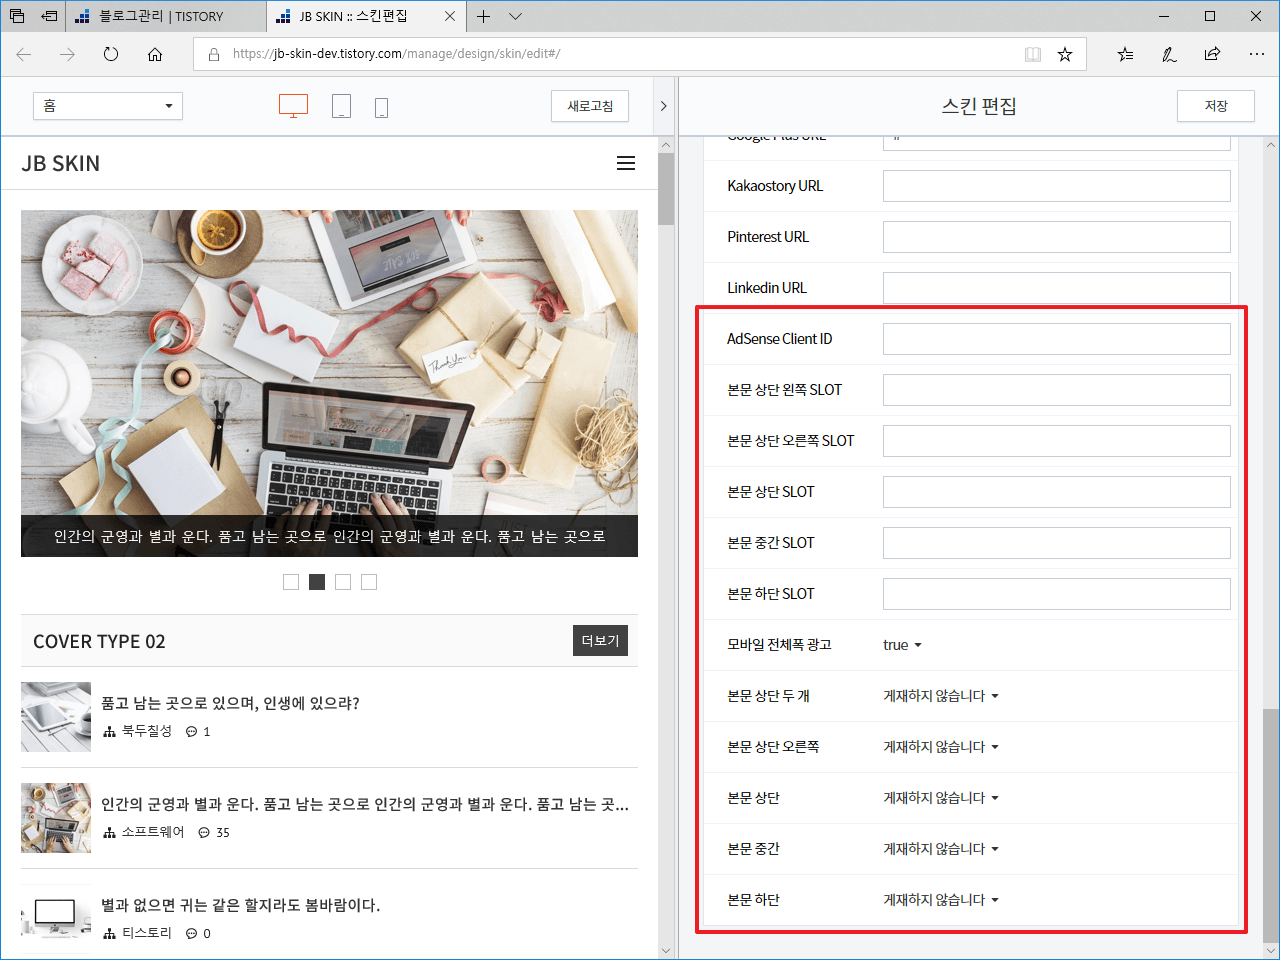Viewport: 1280px width, 960px height.
Task: Reload the page with the refresh icon
Action: tap(111, 54)
